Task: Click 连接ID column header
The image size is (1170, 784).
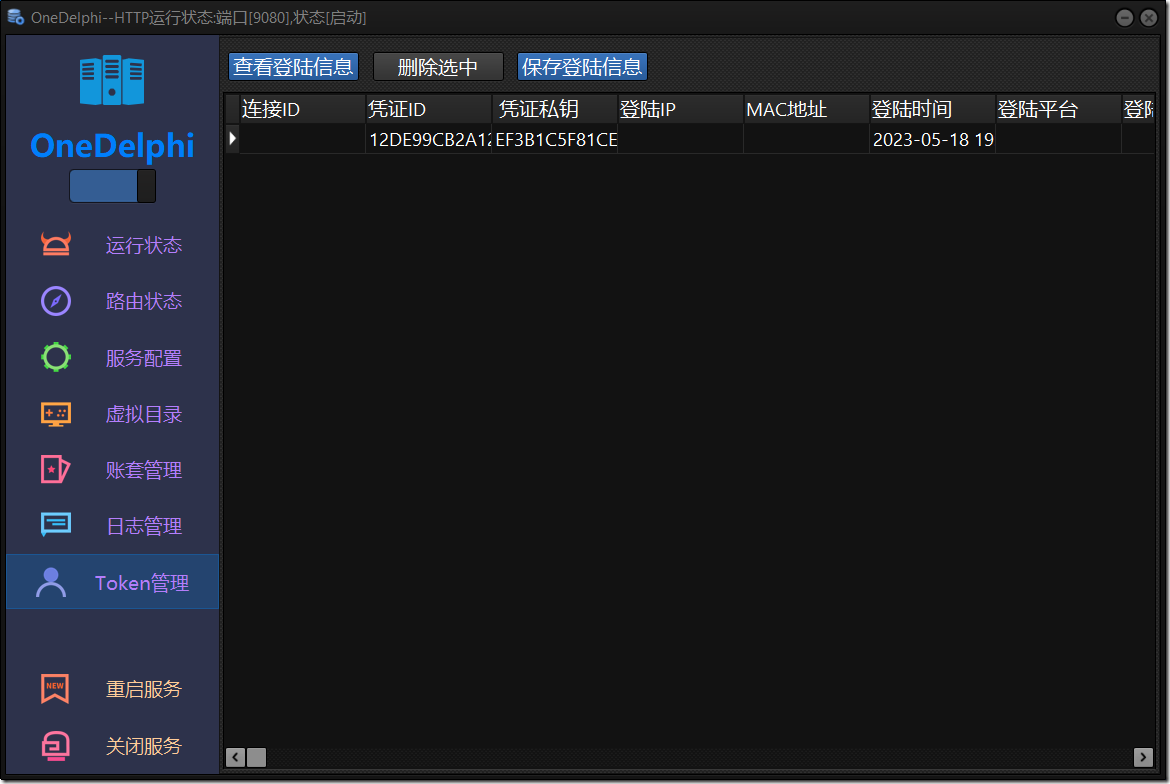Action: (x=302, y=109)
